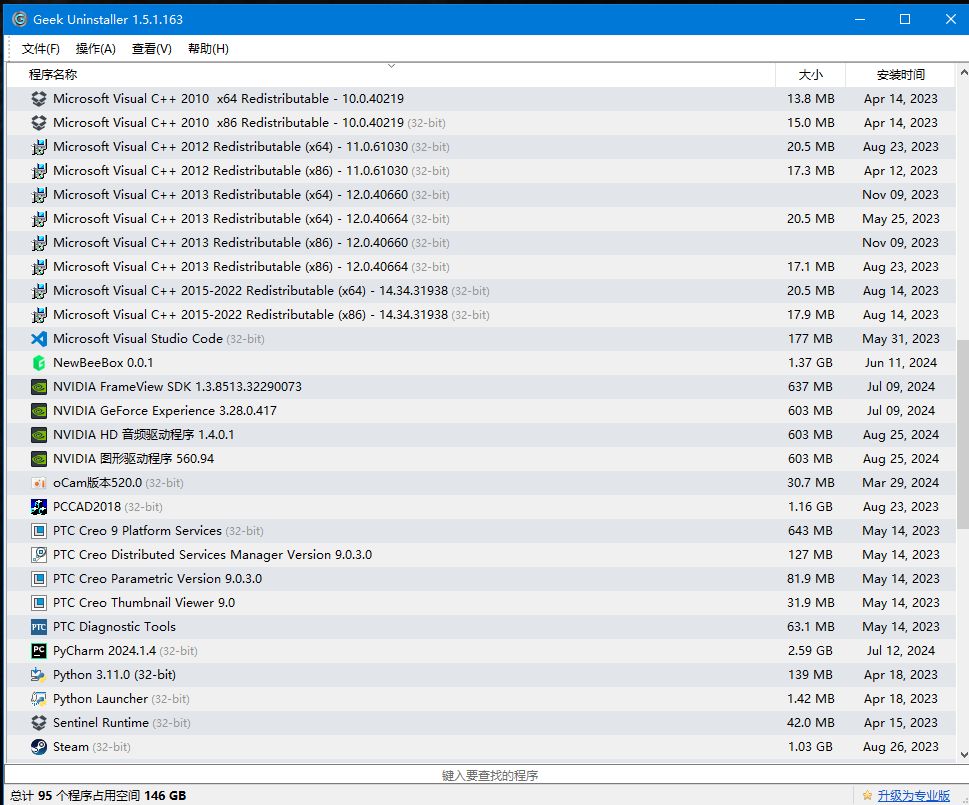Click the 42.0 MB size of Sentinel Runtime

tap(810, 723)
